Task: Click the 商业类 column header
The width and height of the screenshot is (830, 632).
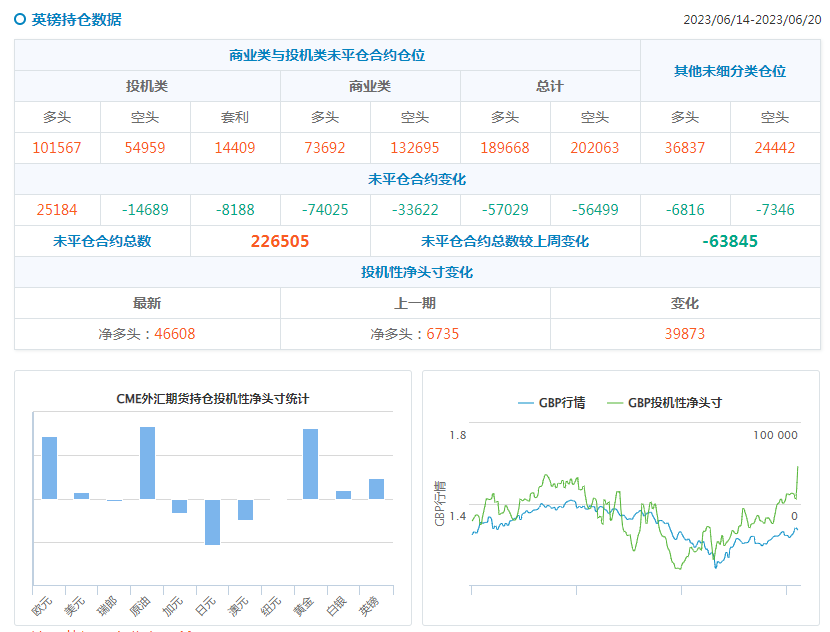Action: tap(370, 86)
